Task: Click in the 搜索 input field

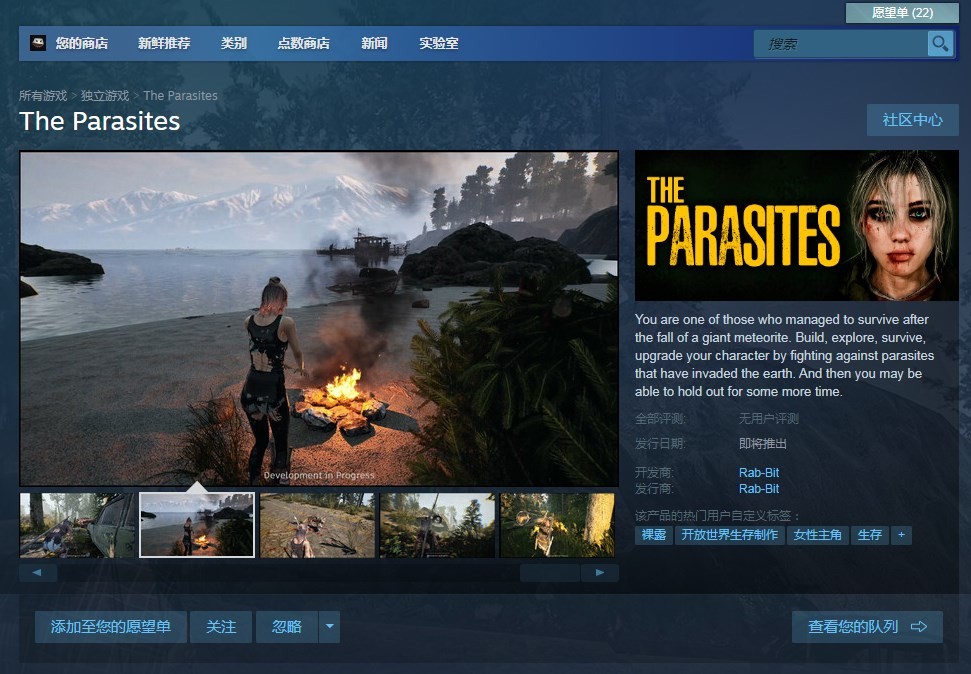Action: [x=842, y=44]
